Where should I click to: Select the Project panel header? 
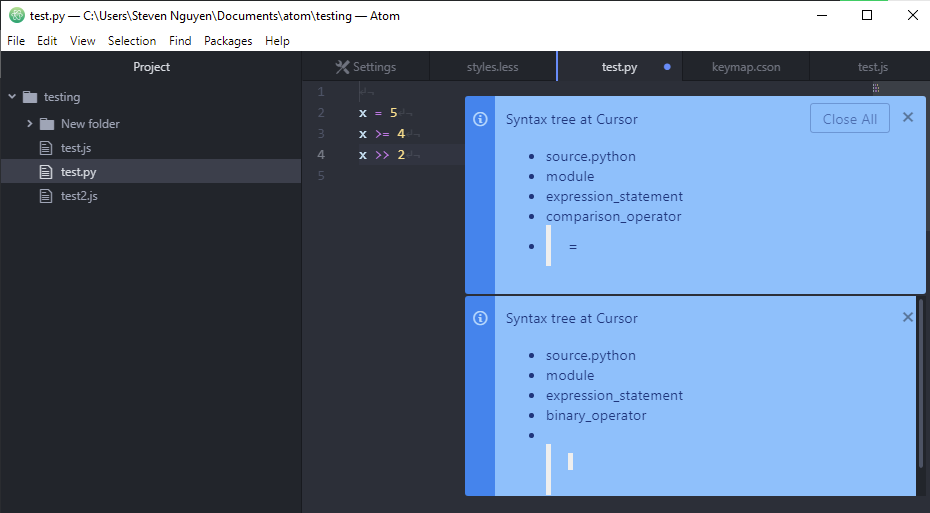(151, 67)
